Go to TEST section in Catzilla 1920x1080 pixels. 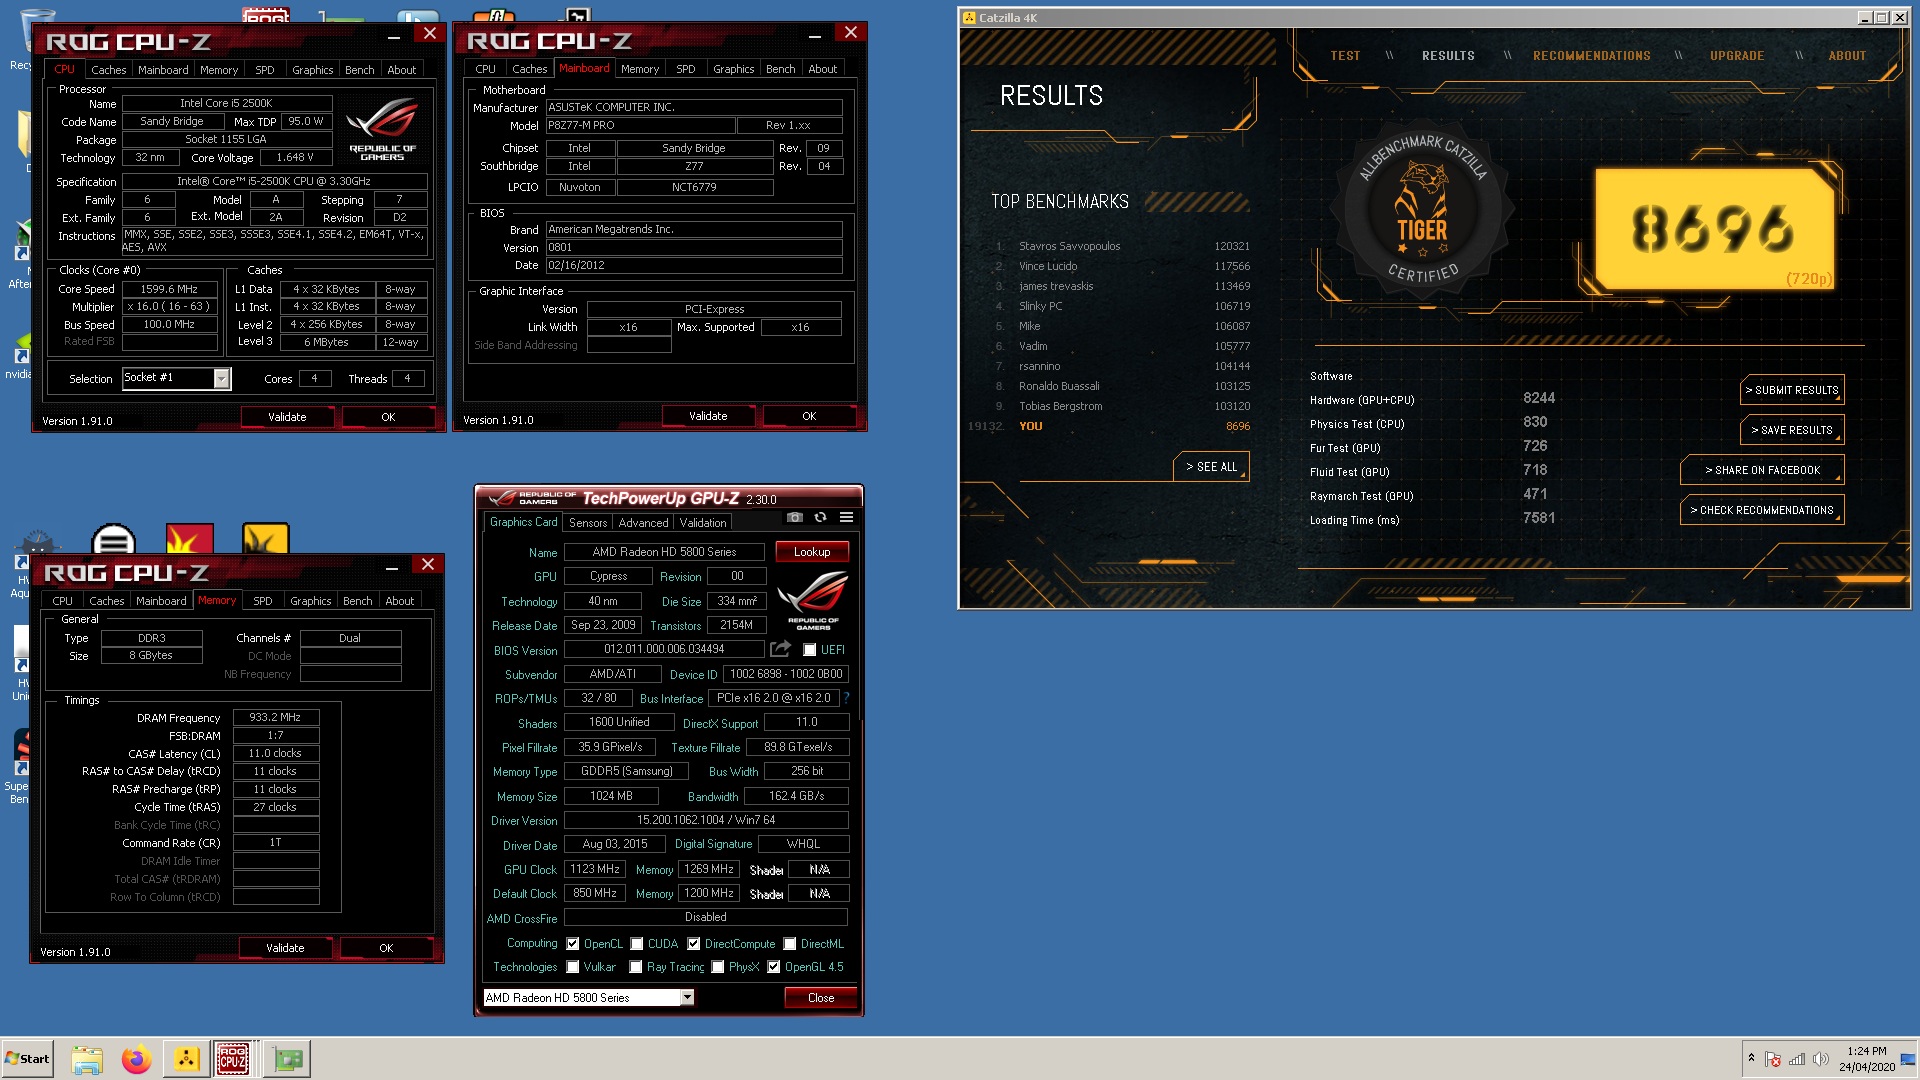[x=1345, y=56]
